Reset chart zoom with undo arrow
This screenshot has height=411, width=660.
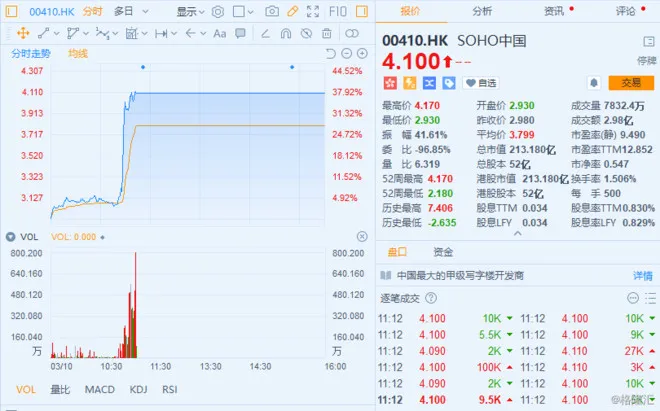click(x=331, y=53)
